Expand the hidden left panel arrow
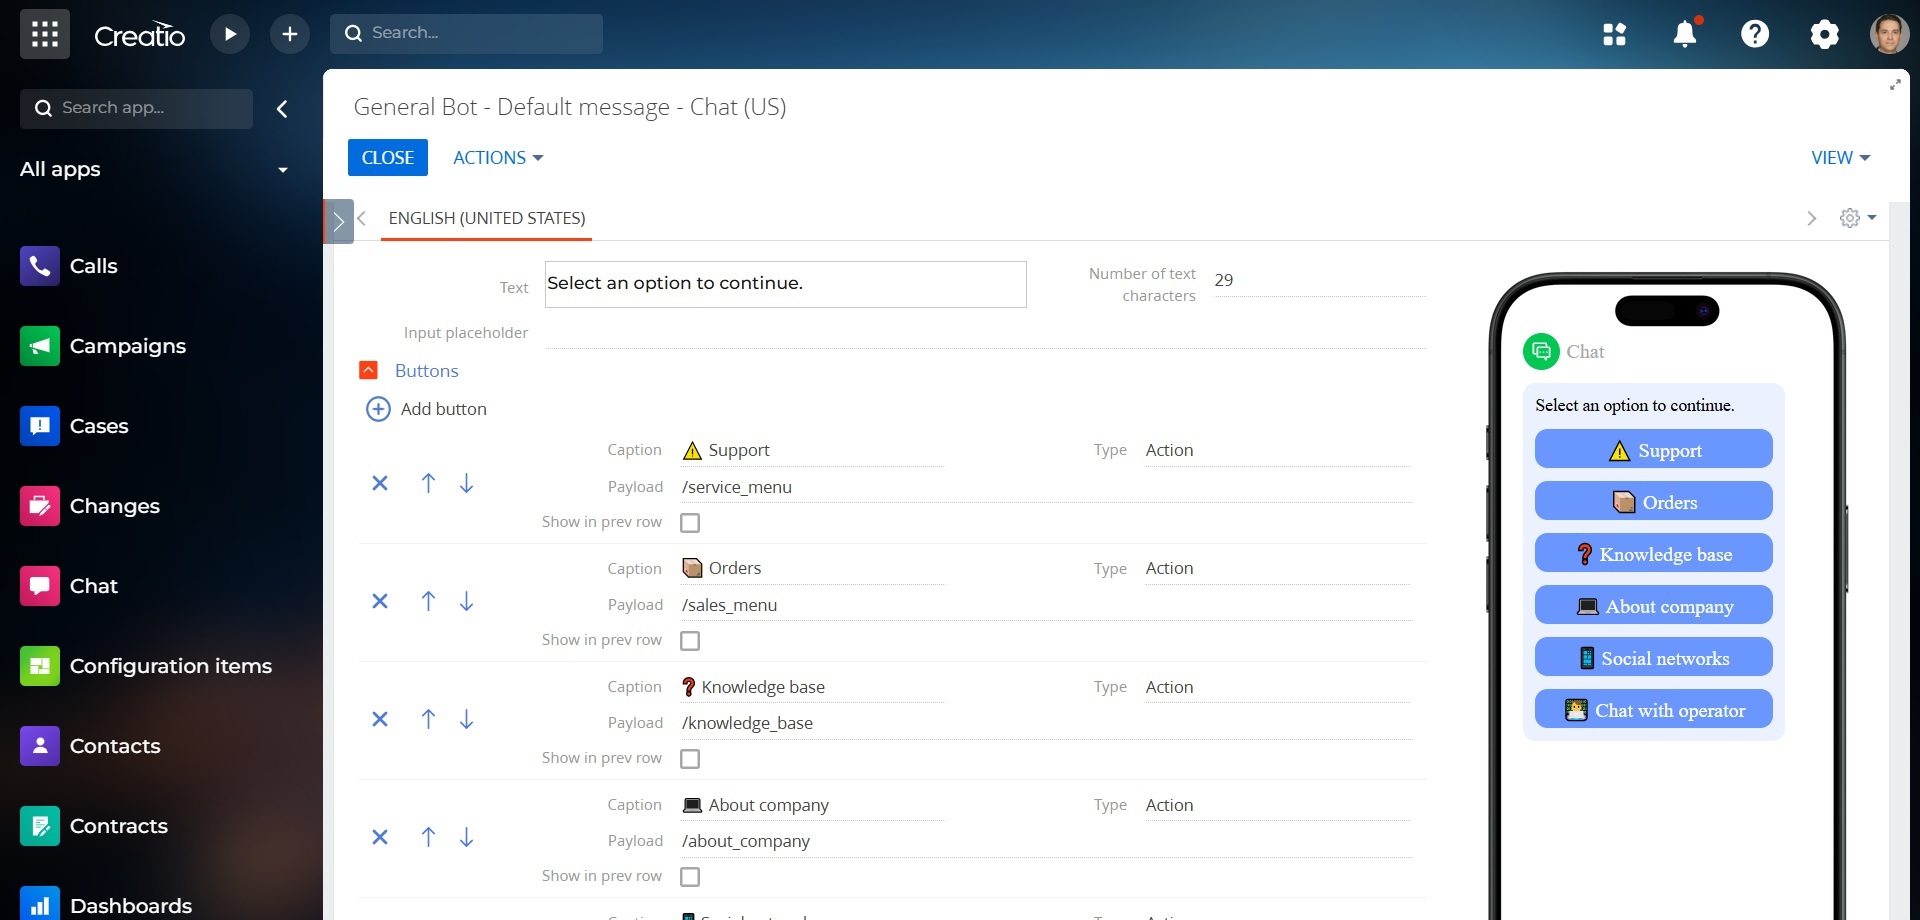Image resolution: width=1920 pixels, height=920 pixels. (x=339, y=222)
